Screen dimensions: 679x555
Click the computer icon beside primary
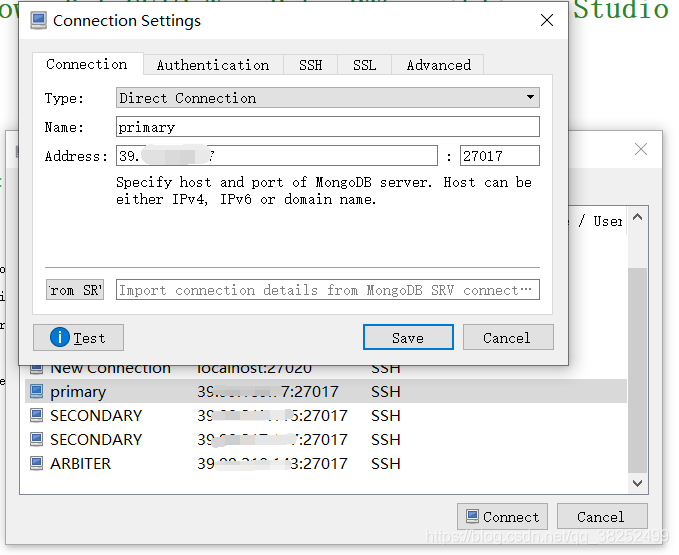click(x=36, y=391)
